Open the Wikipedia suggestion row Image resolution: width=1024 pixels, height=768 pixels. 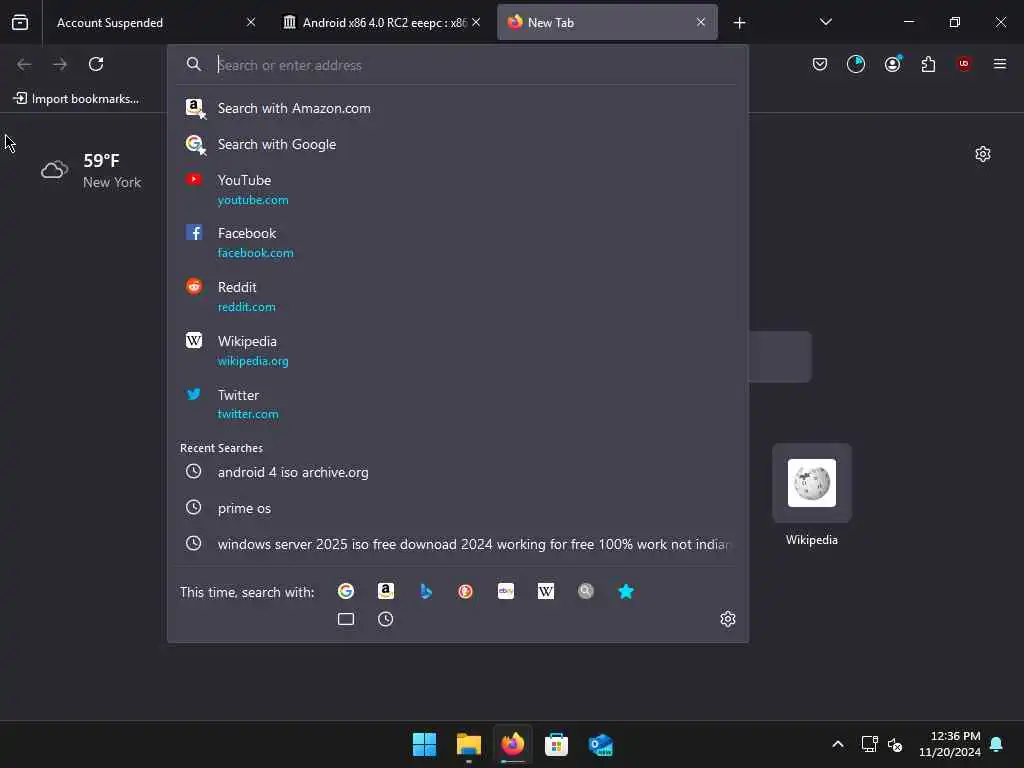(457, 351)
